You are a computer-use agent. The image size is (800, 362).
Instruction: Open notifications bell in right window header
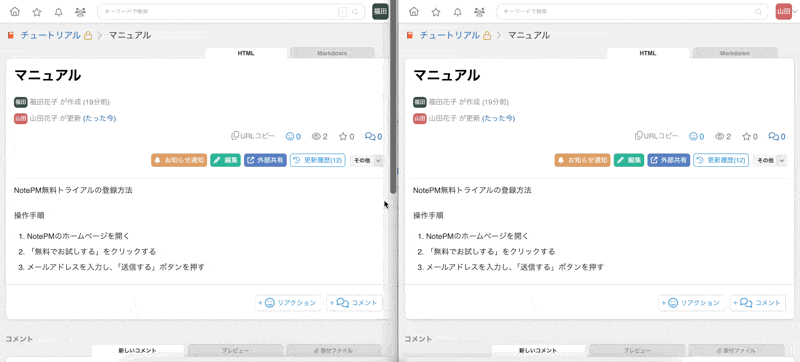click(458, 11)
